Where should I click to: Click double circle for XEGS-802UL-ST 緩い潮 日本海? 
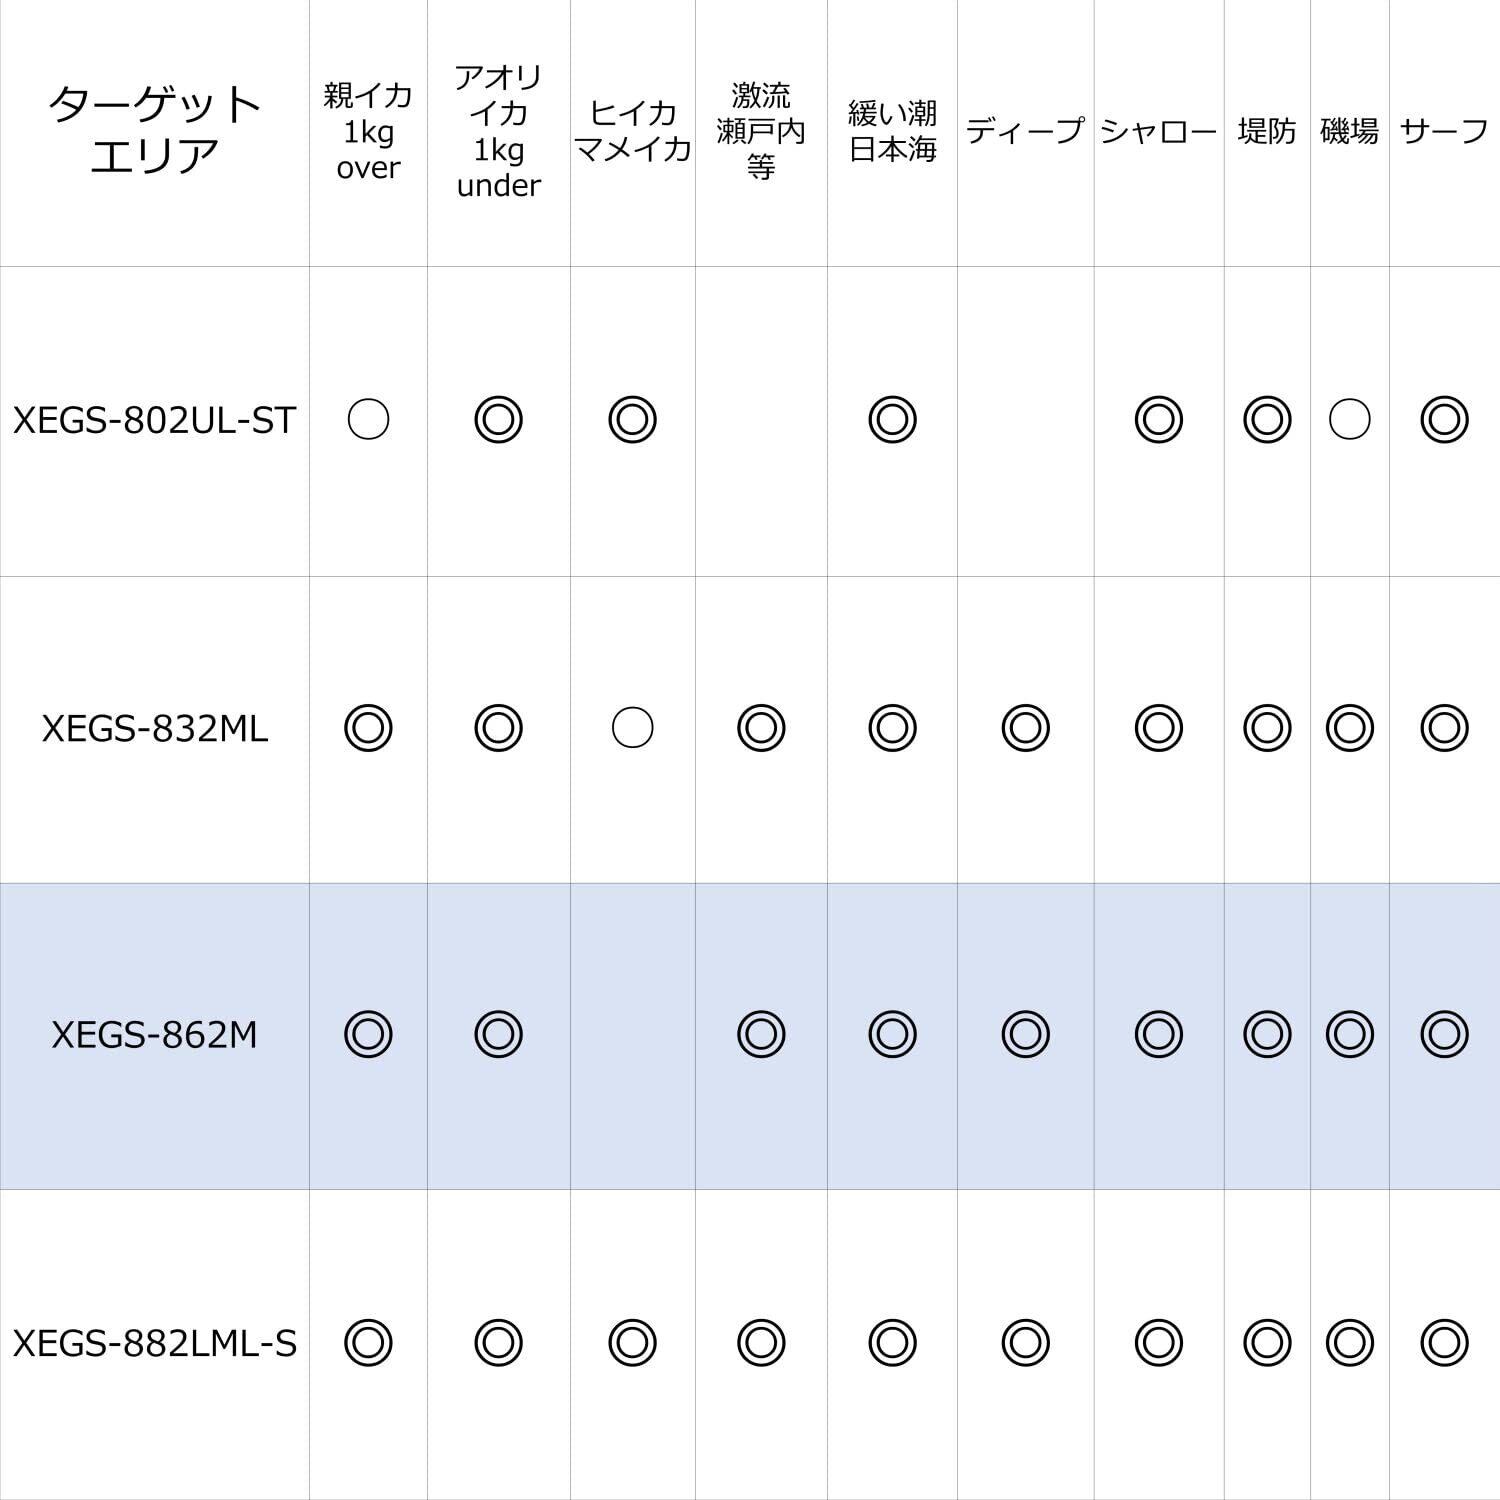(x=892, y=420)
